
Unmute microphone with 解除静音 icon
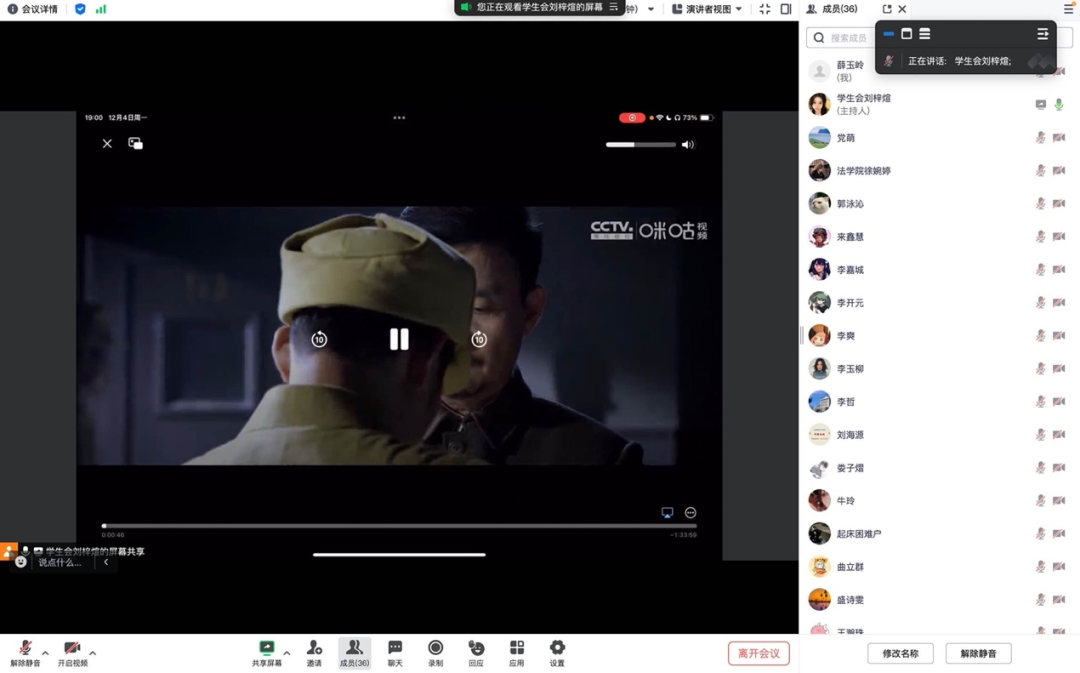coord(25,650)
